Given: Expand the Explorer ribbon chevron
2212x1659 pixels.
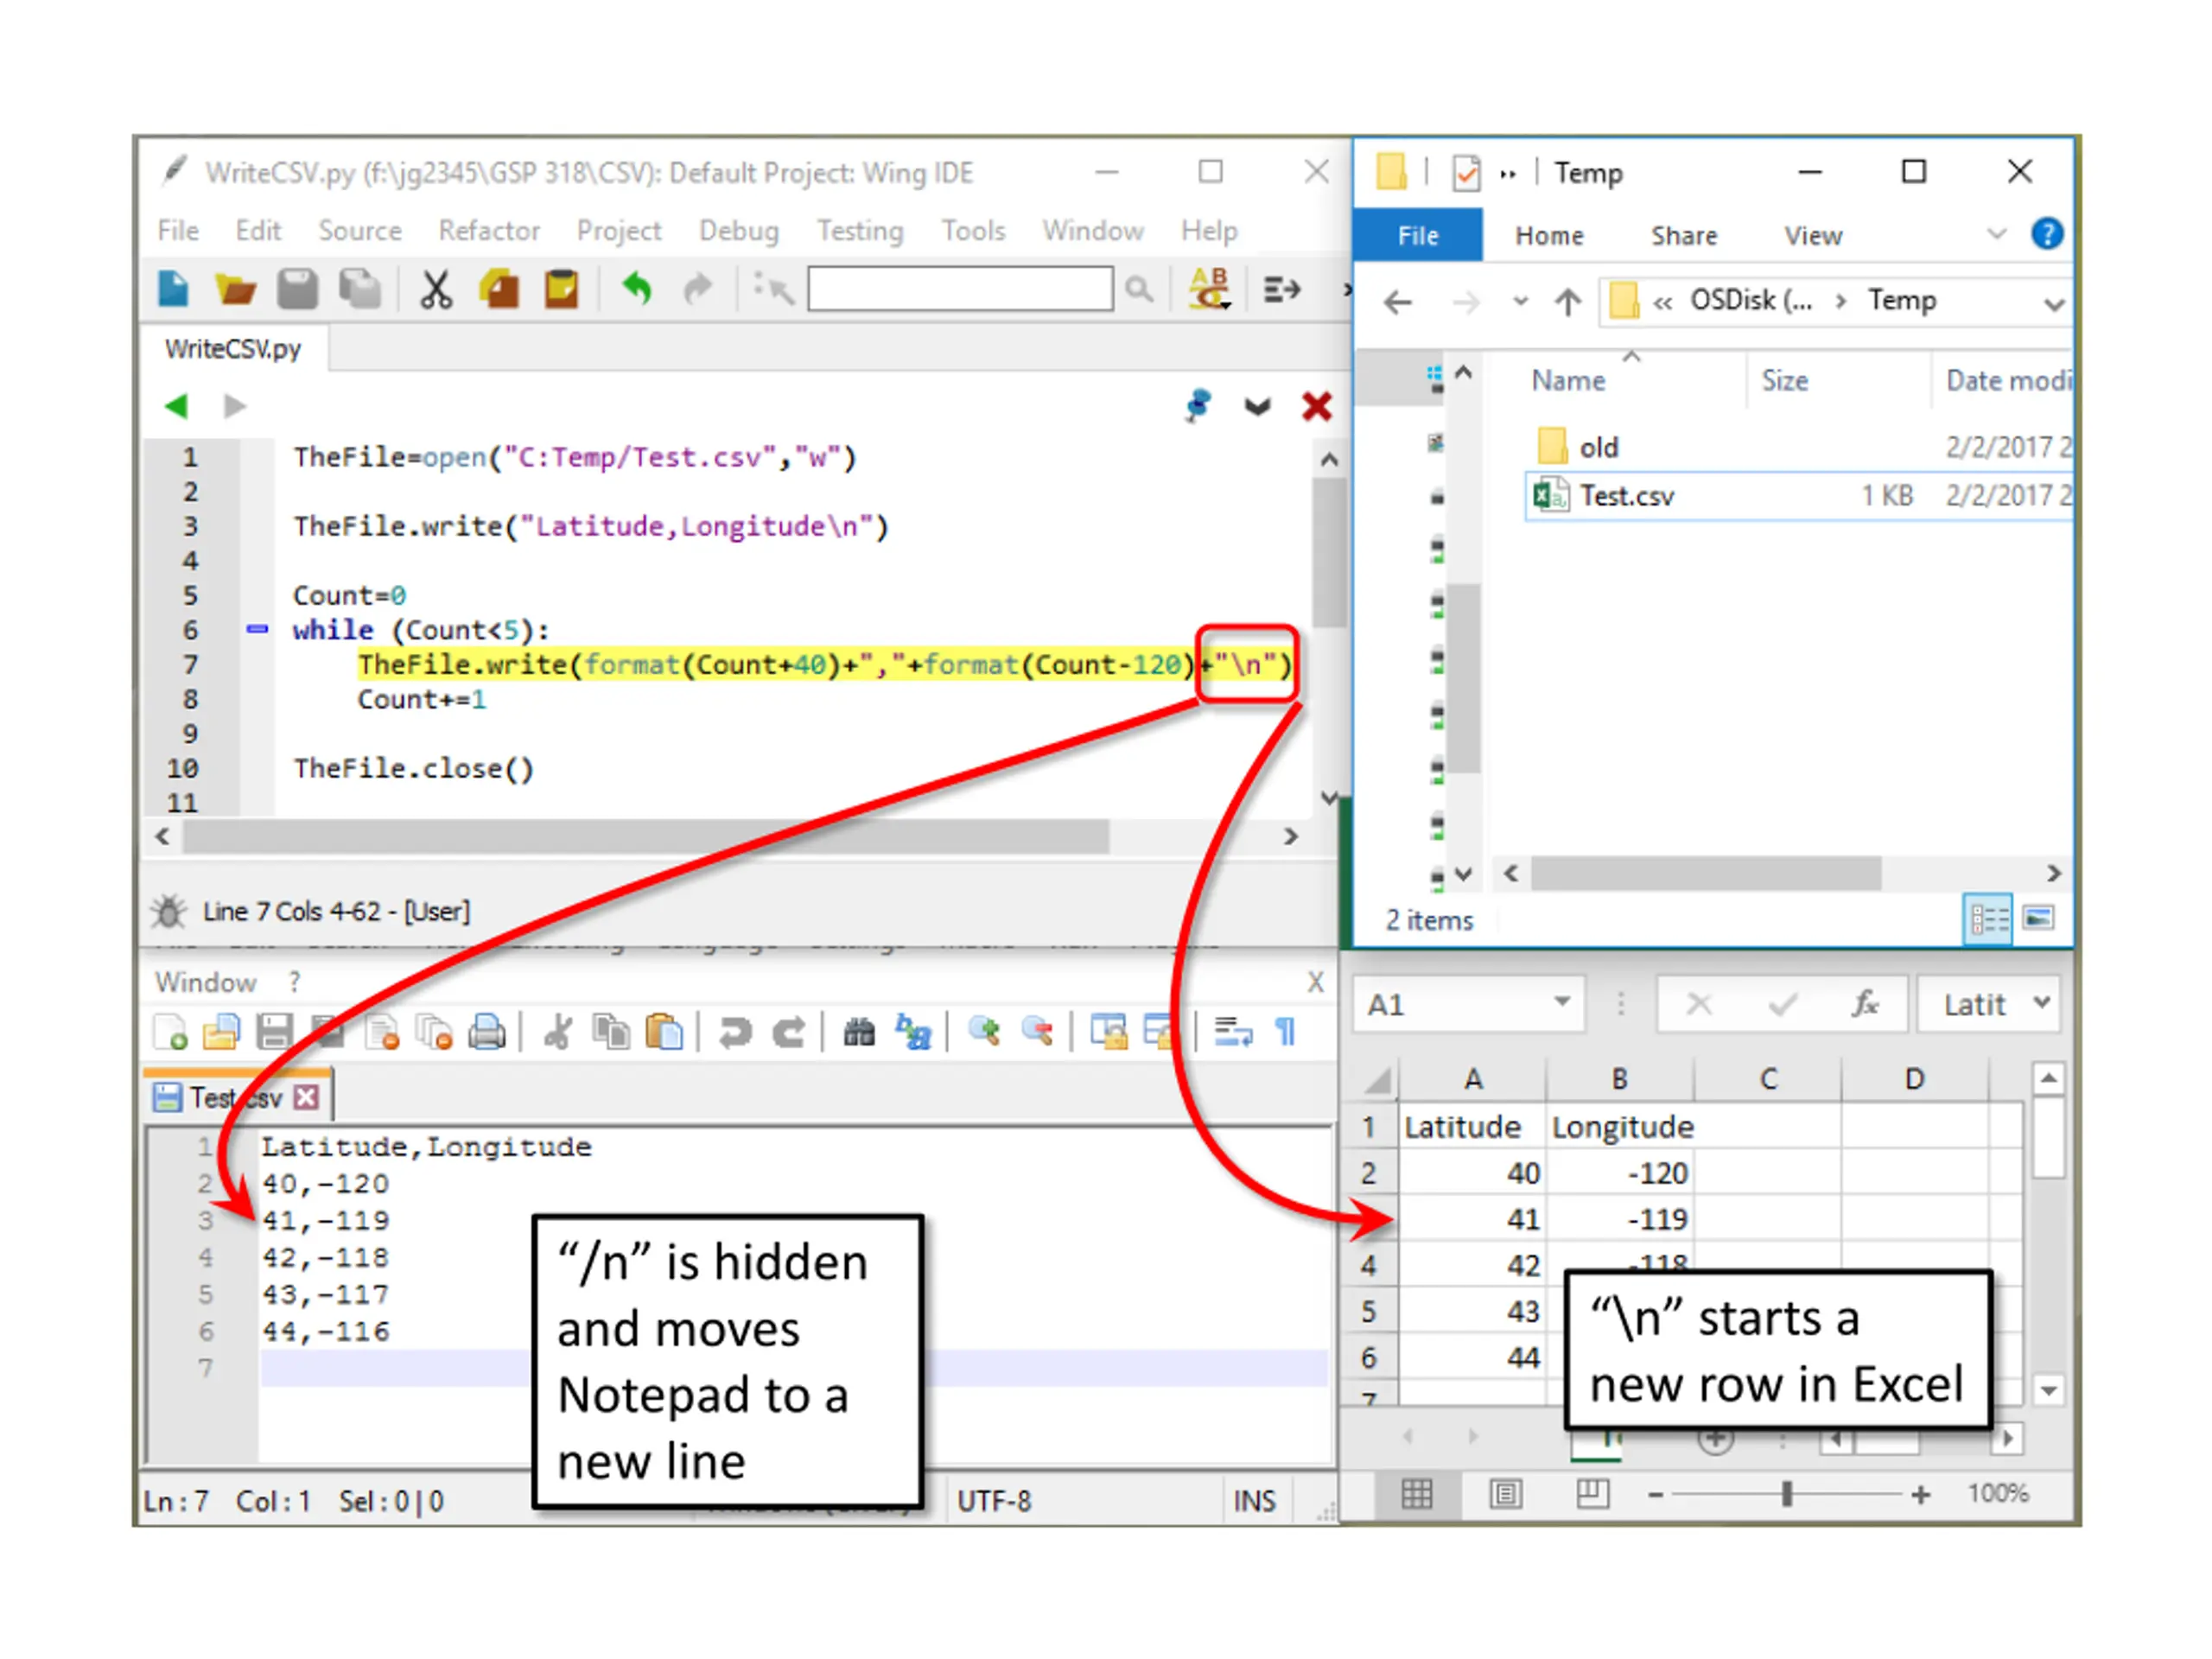Looking at the screenshot, I should tap(1997, 235).
